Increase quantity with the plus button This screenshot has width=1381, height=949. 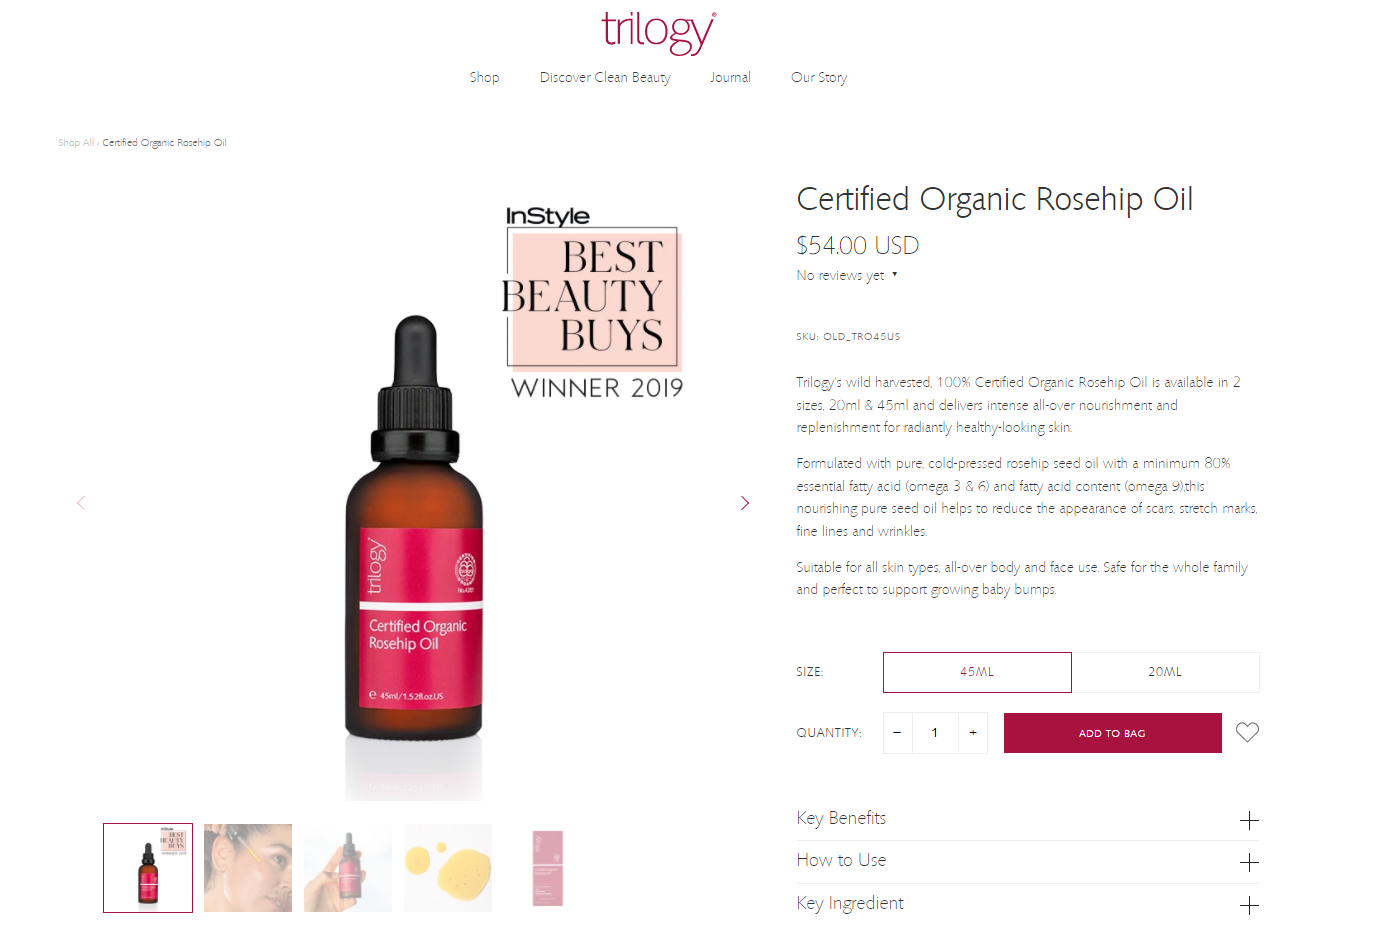[x=973, y=733]
